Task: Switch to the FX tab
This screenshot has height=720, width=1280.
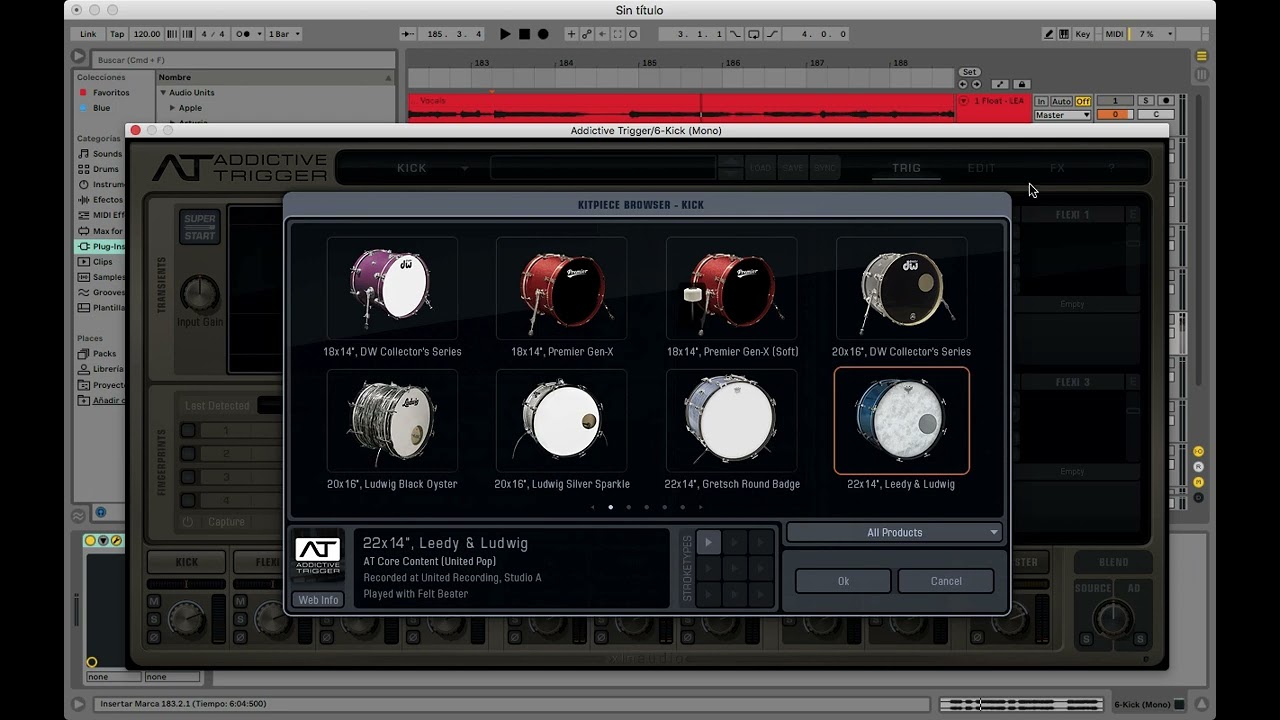Action: tap(1057, 168)
